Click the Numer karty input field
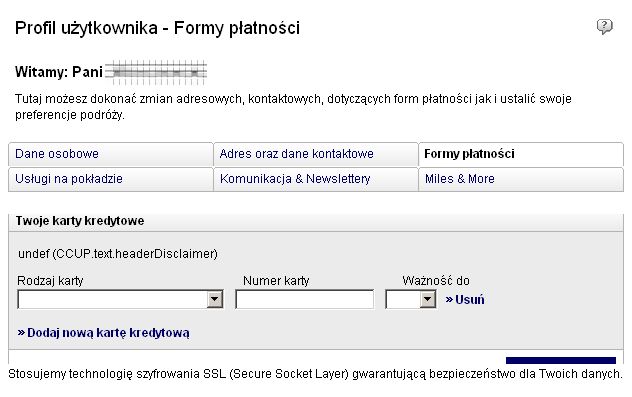Image resolution: width=632 pixels, height=397 pixels. [x=305, y=299]
